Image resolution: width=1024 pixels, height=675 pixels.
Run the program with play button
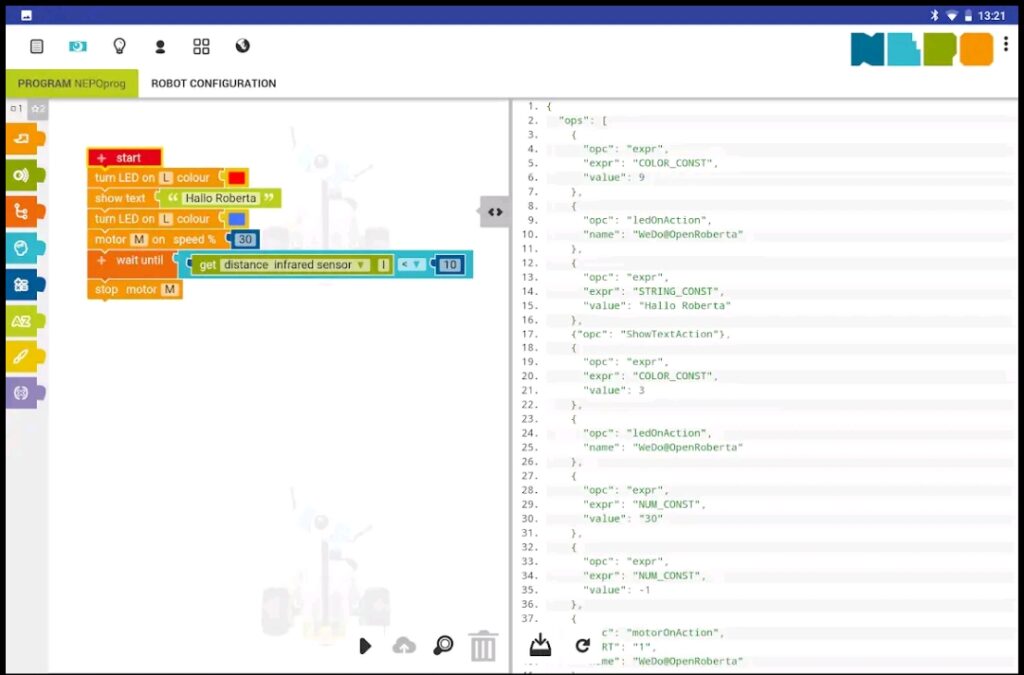click(365, 646)
